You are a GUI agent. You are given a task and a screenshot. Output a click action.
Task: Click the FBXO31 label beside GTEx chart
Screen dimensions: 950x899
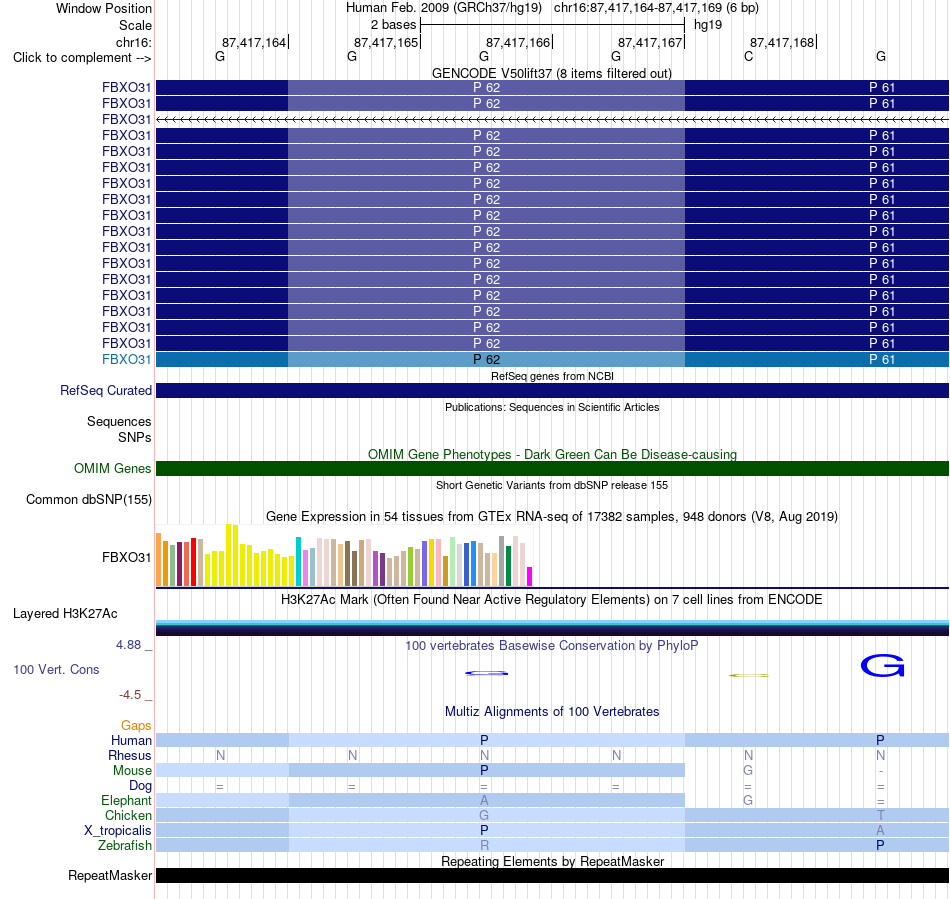click(x=126, y=557)
